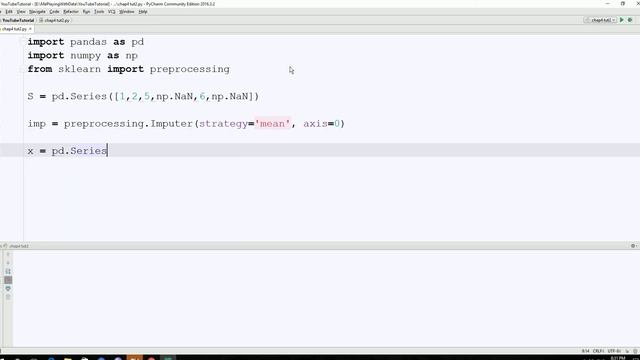Open Run panel settings gear
The width and height of the screenshot is (640, 360).
tap(633, 246)
